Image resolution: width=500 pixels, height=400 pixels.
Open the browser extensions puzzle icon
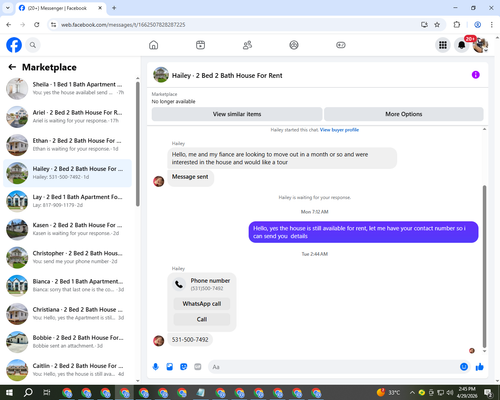tap(457, 25)
